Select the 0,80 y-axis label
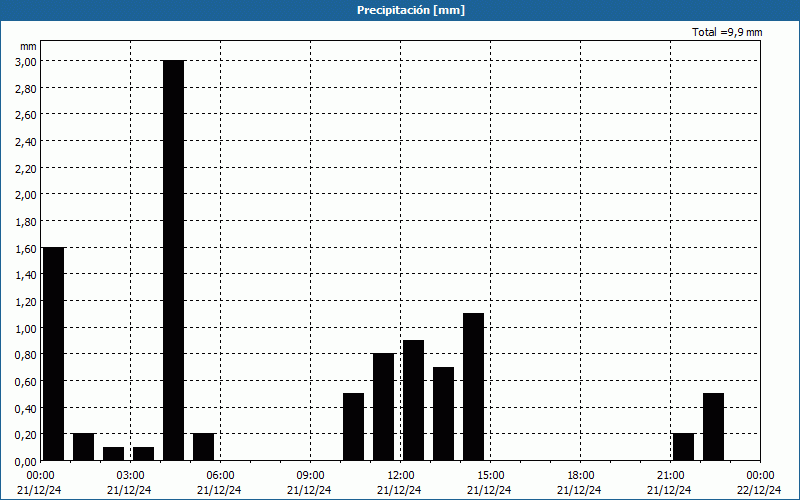Screen dimensions: 800x500 pyautogui.click(x=26, y=355)
